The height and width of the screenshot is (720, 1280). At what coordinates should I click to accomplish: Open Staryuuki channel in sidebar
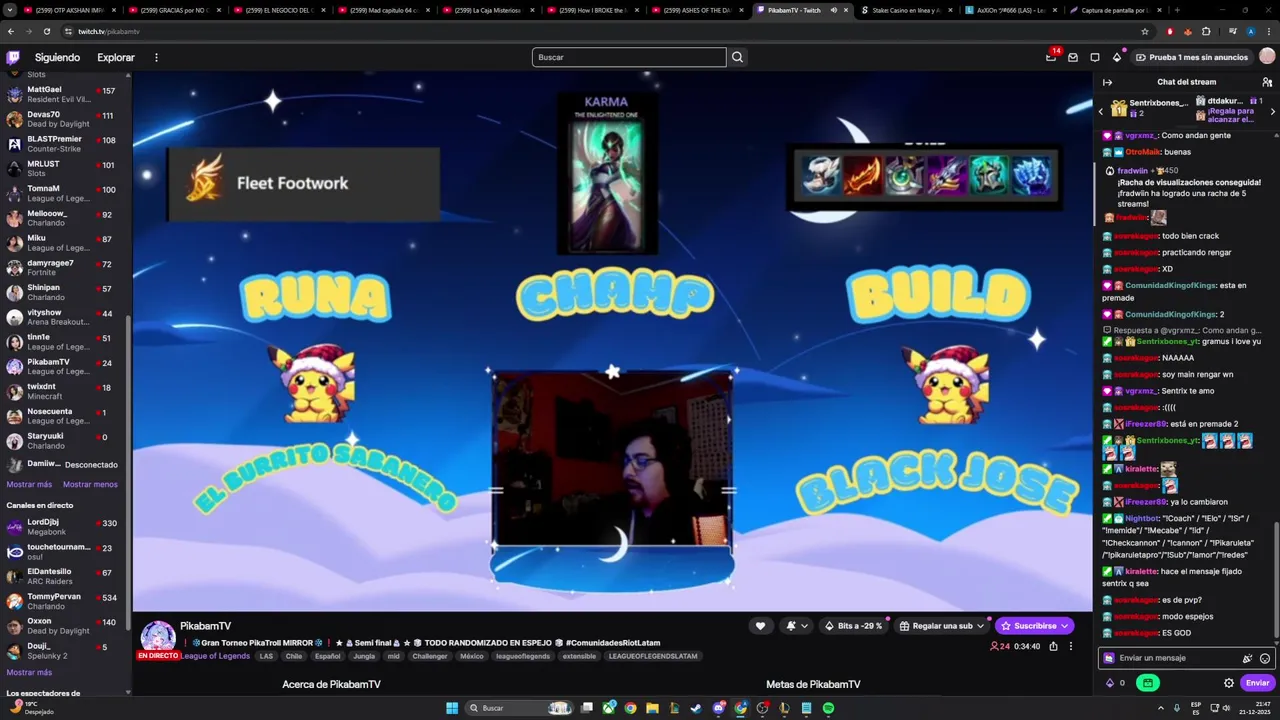(65, 440)
